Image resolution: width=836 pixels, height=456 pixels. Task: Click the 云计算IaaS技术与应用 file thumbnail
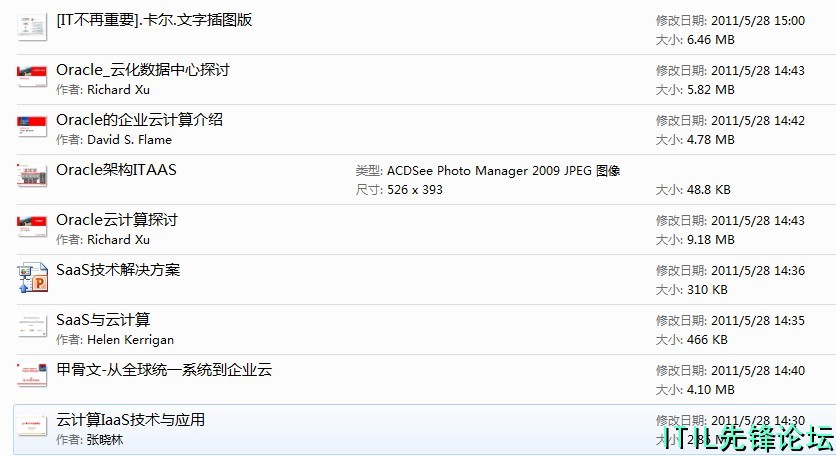point(32,427)
